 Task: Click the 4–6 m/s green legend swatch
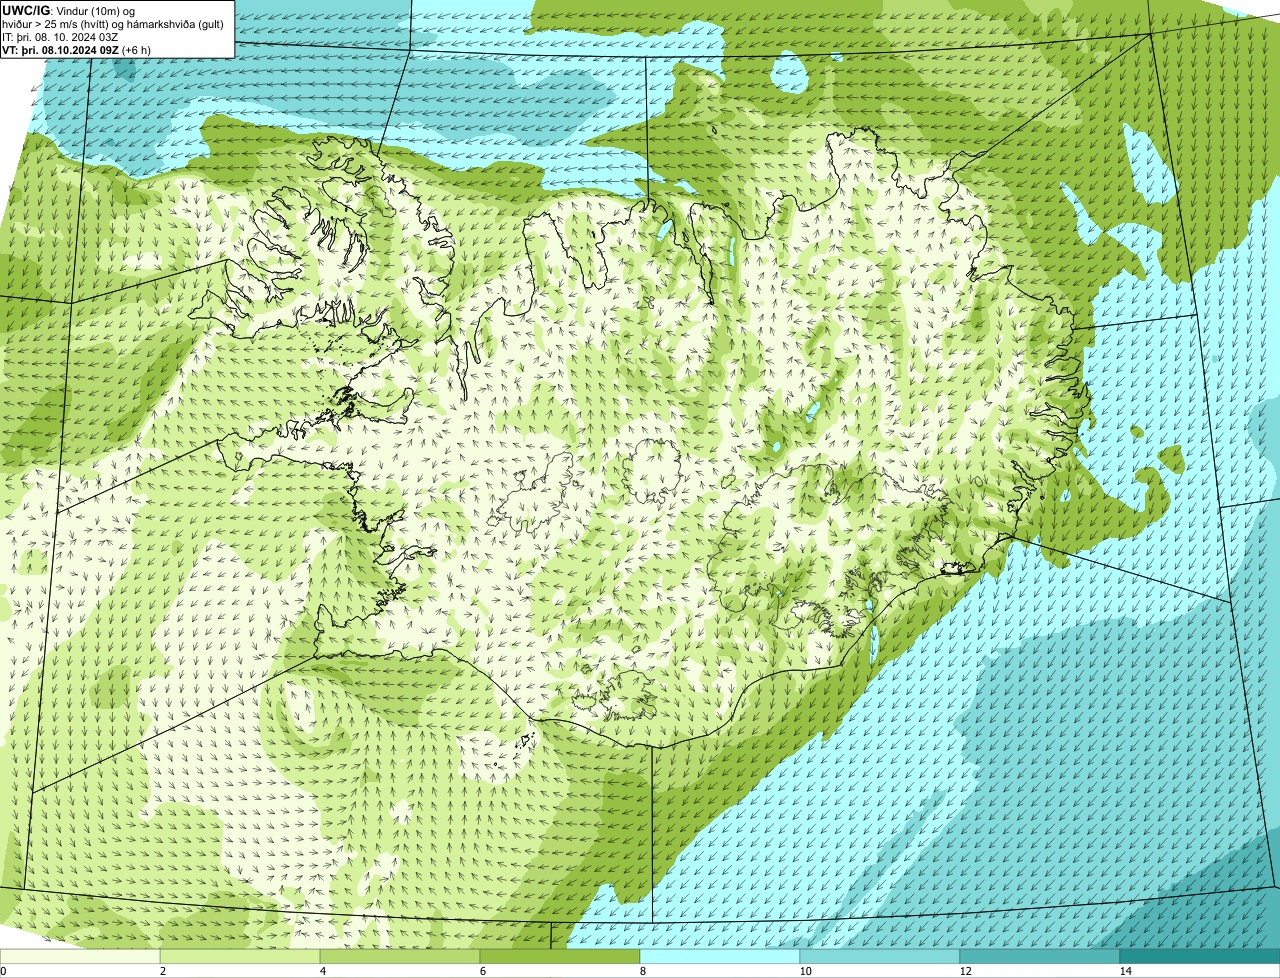pyautogui.click(x=400, y=956)
